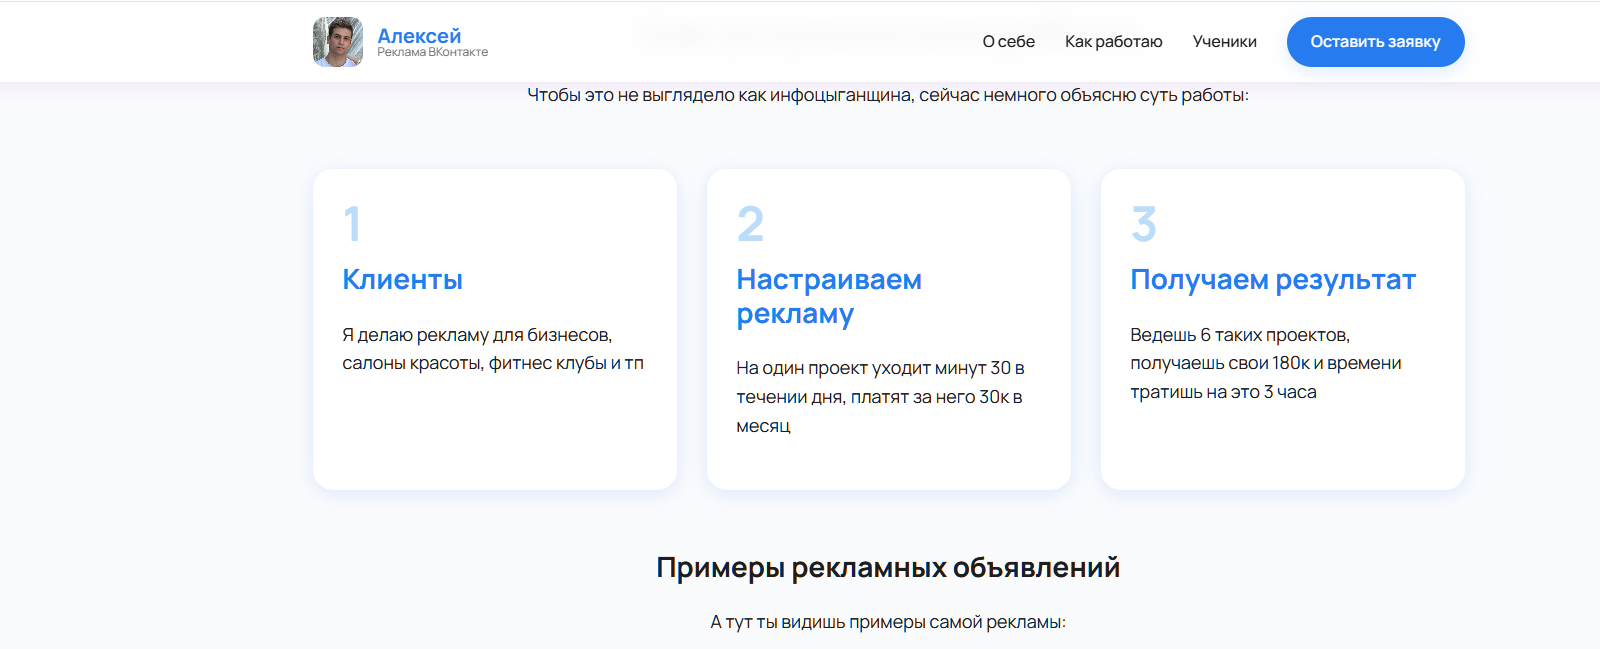Click the Реклама ВКонтакте subtitle under the name

(432, 53)
